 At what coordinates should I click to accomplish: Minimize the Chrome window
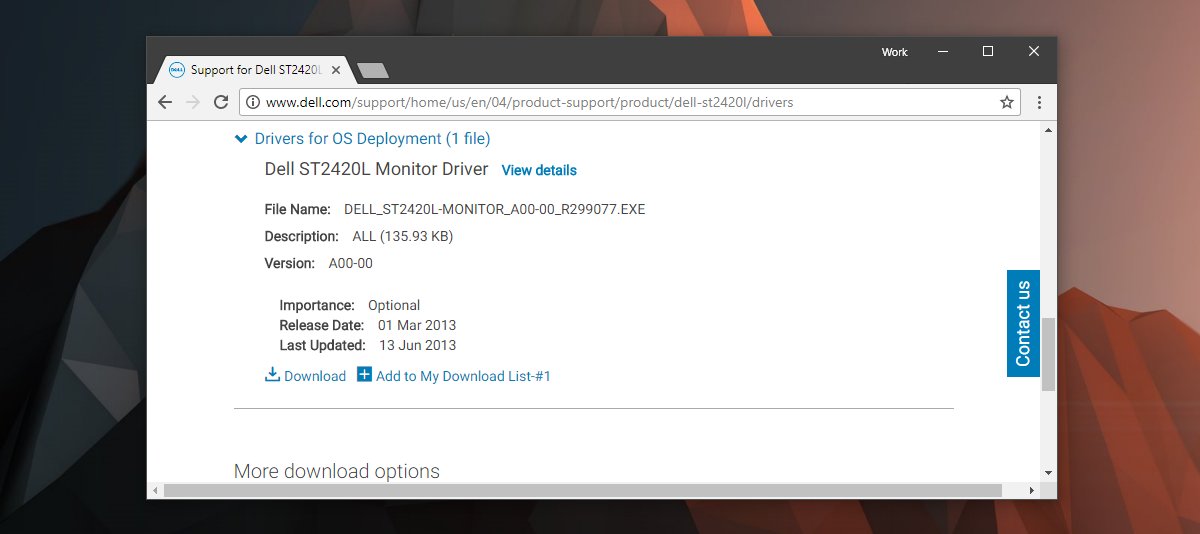[941, 51]
